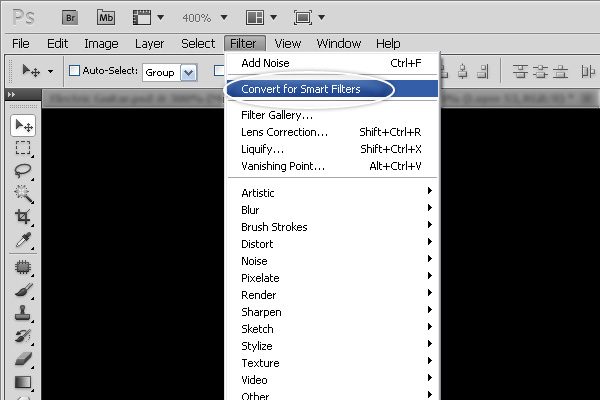
Task: Select the Crop tool
Action: tap(23, 217)
